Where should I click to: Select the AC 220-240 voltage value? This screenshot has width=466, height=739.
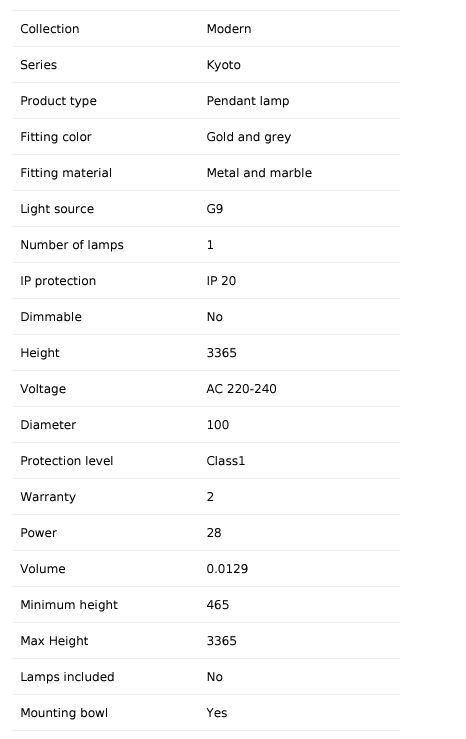pos(241,389)
